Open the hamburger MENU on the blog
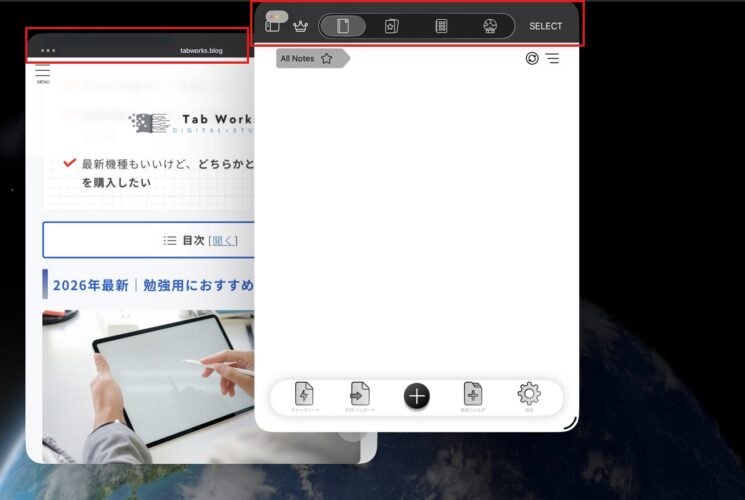 [x=43, y=74]
